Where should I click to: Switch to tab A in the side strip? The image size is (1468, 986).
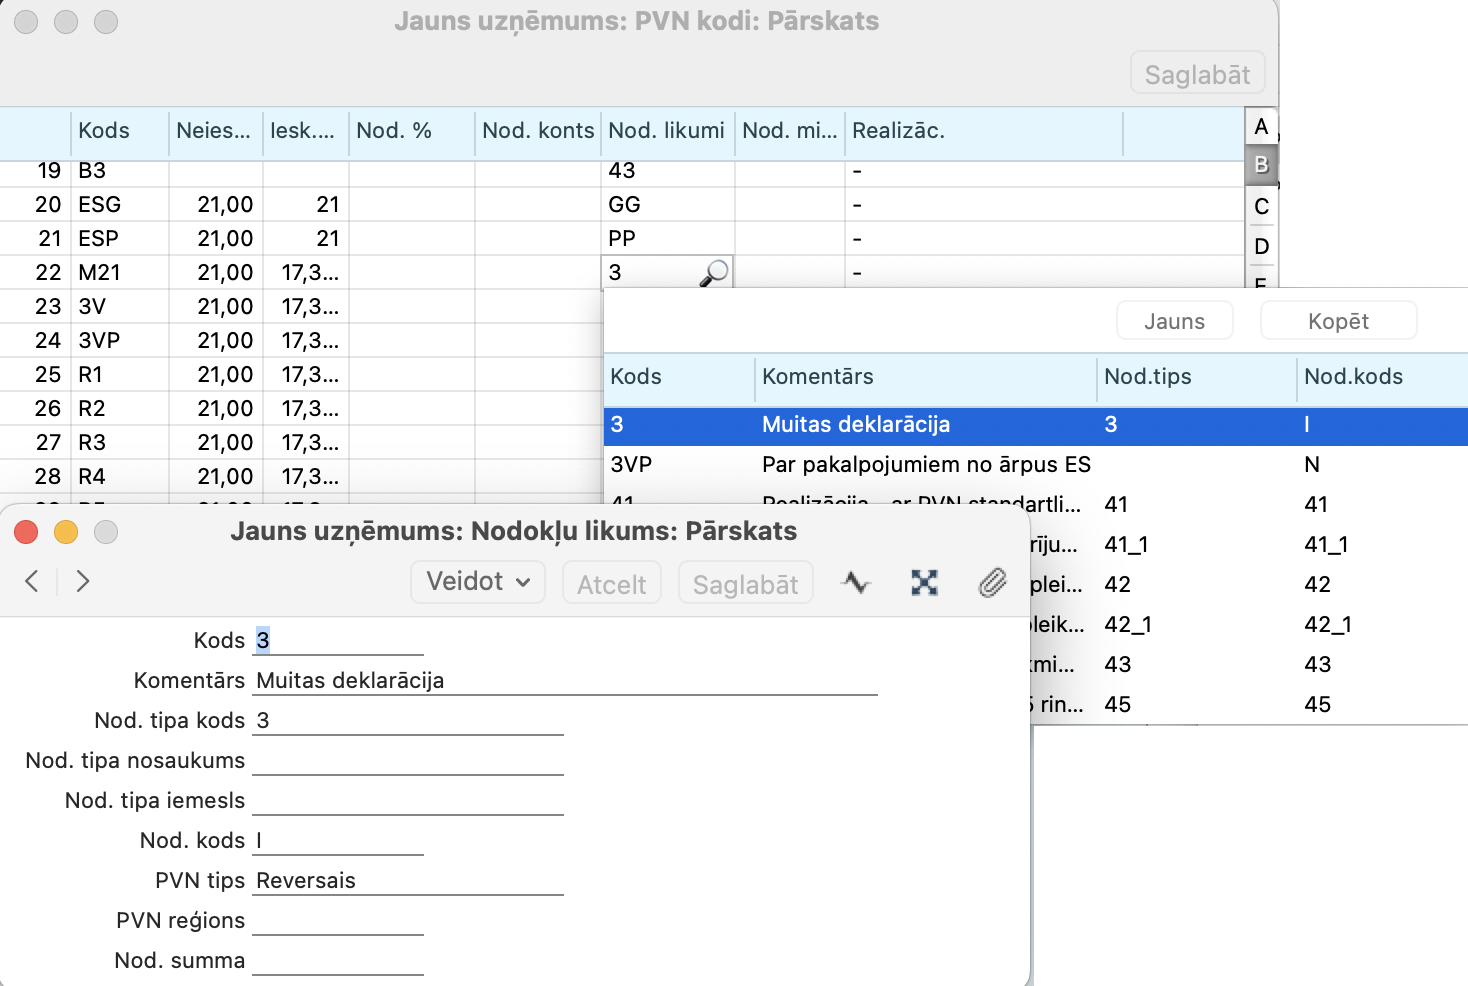[x=1261, y=127]
